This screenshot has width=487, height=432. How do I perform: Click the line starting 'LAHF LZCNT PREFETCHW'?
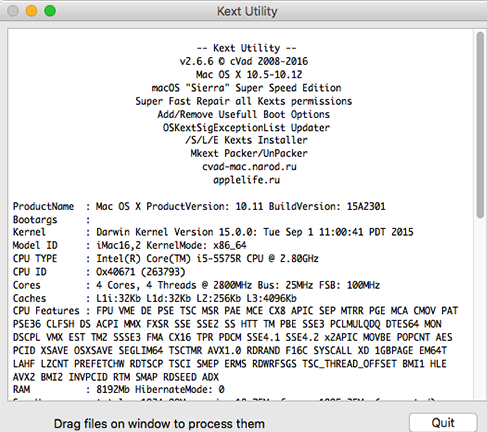(x=230, y=364)
